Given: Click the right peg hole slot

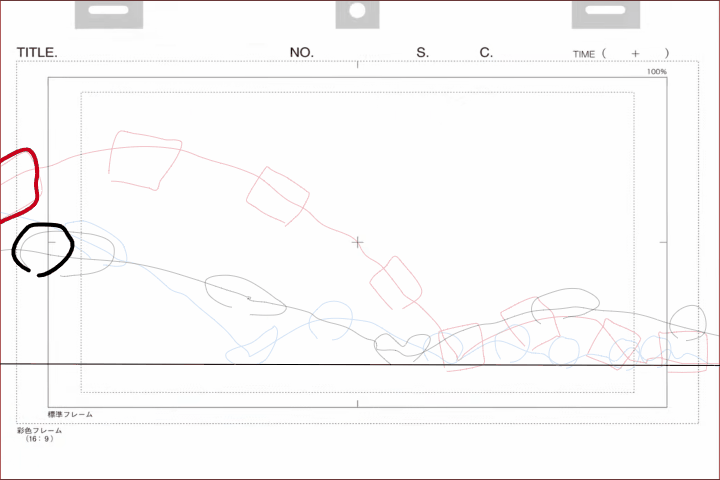Looking at the screenshot, I should tap(605, 12).
